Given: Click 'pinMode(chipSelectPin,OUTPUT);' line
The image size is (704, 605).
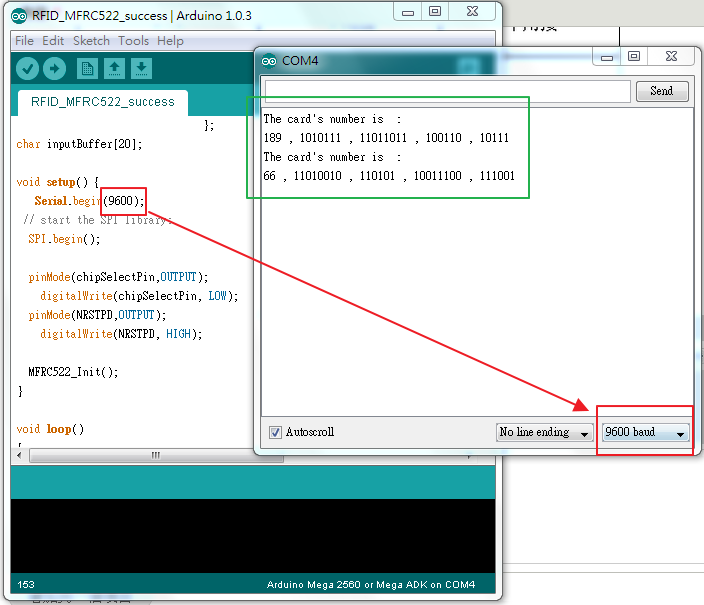Looking at the screenshot, I should 118,277.
